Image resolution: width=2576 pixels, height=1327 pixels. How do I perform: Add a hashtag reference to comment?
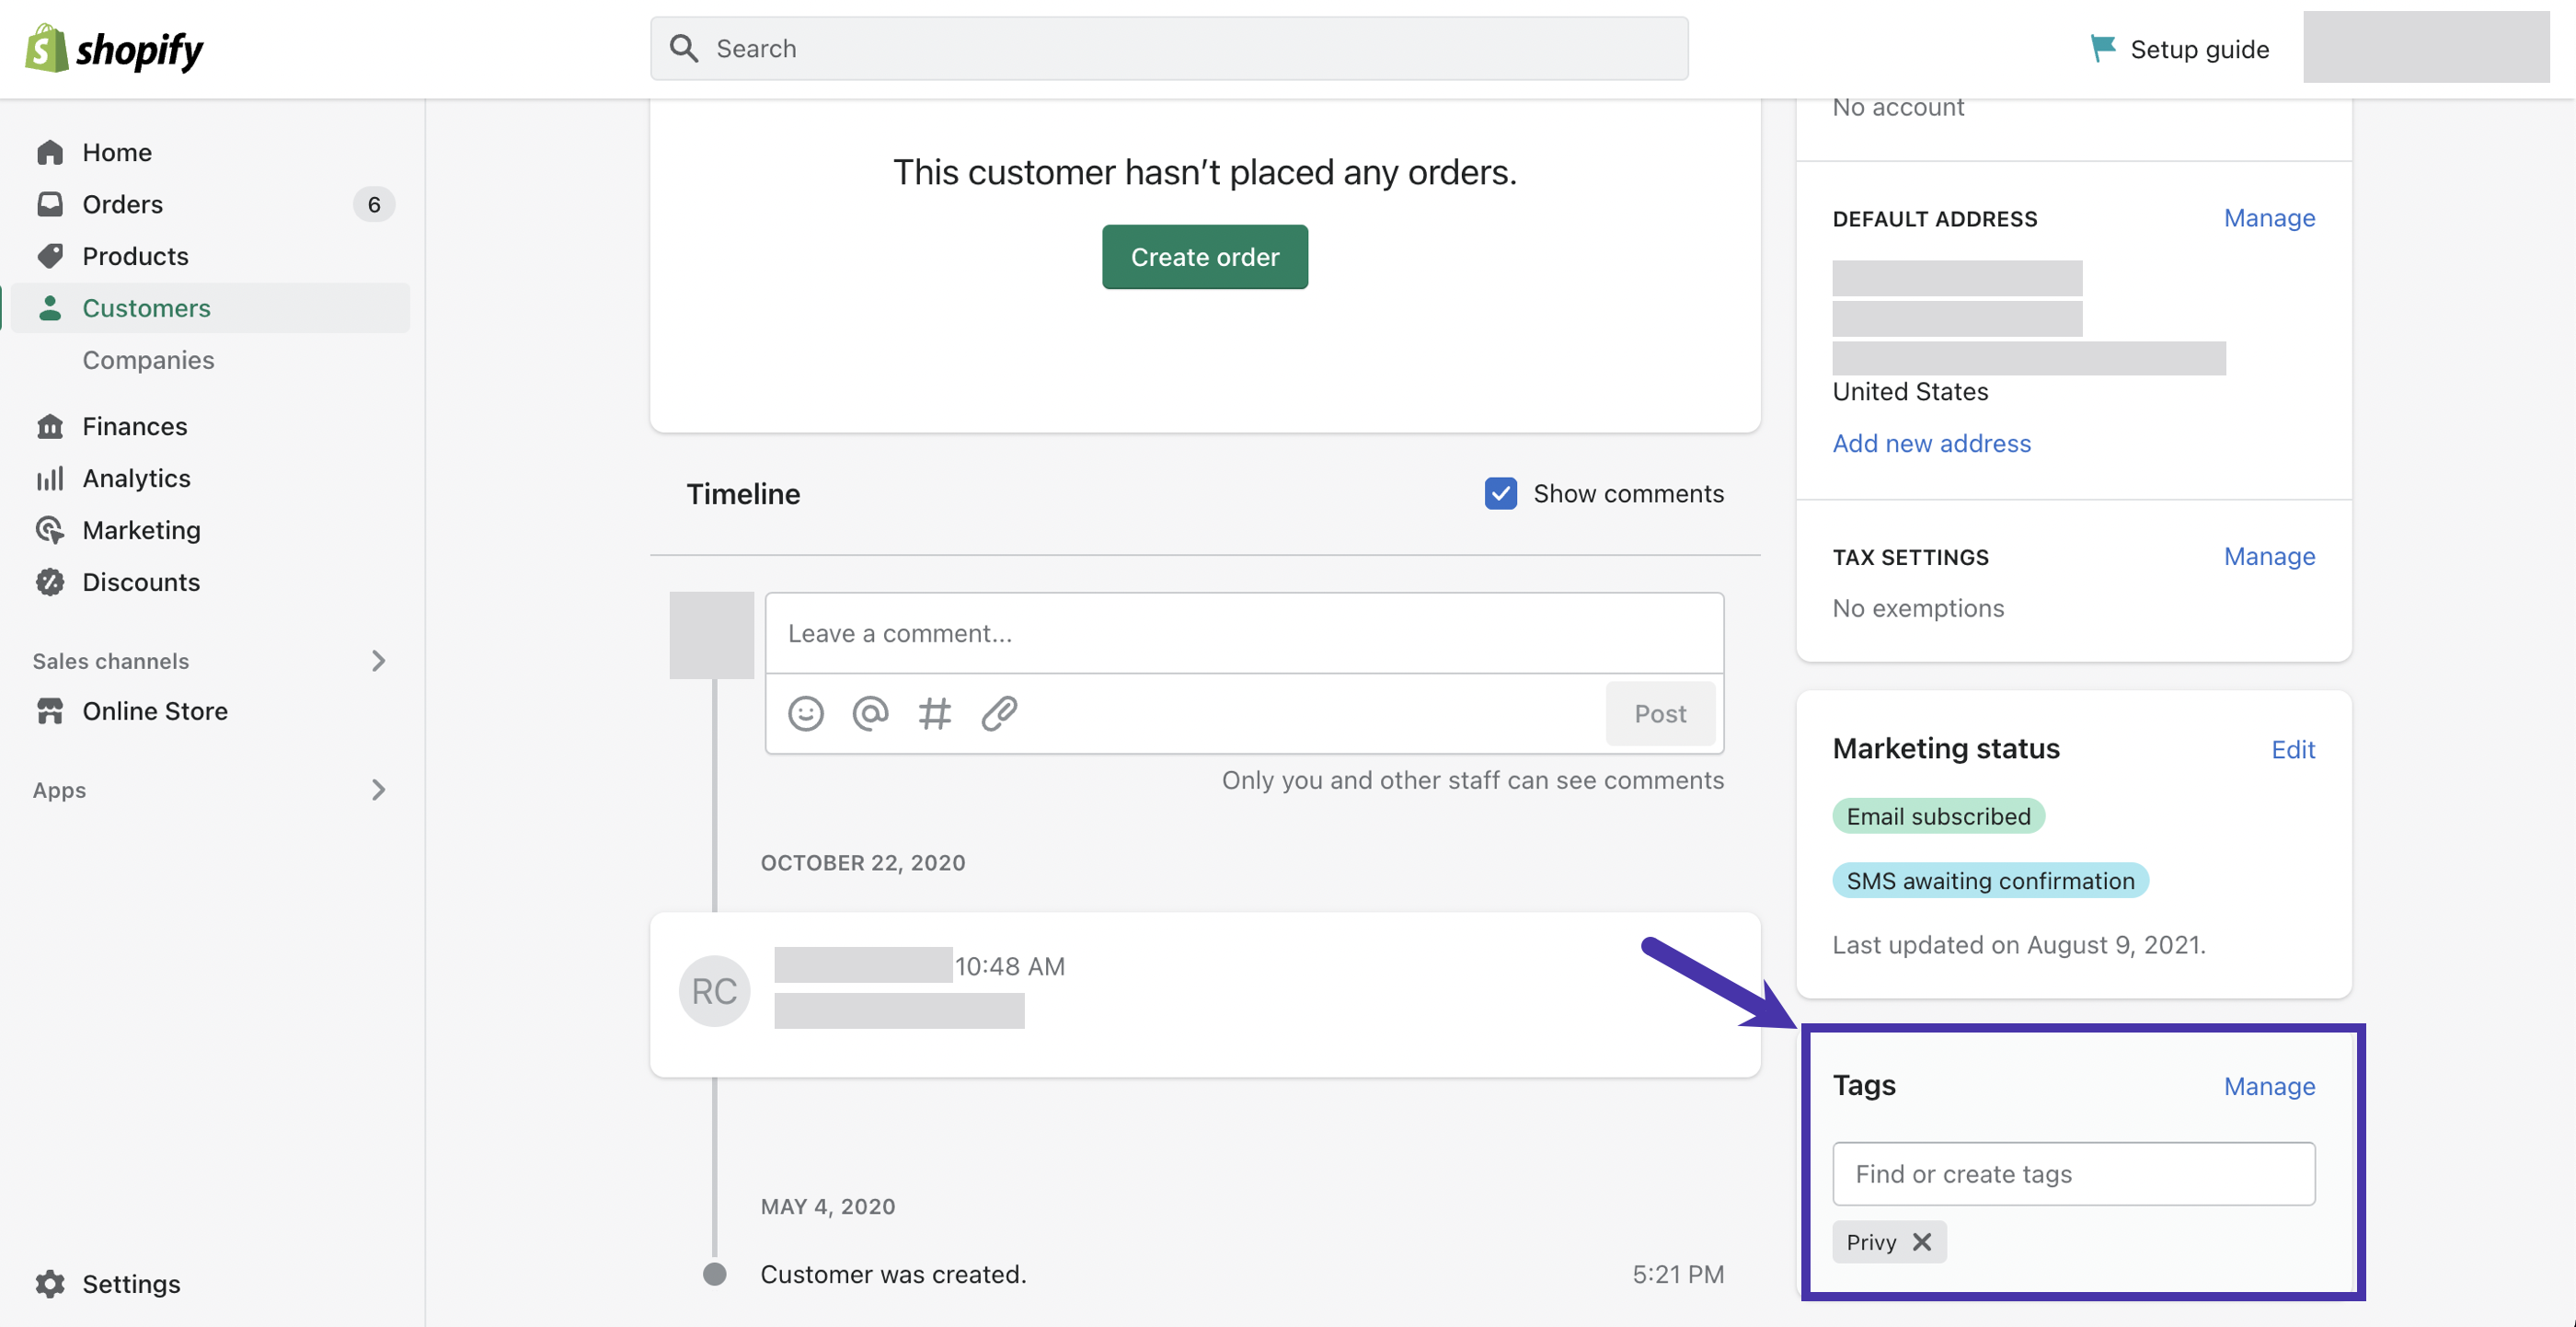pyautogui.click(x=934, y=713)
